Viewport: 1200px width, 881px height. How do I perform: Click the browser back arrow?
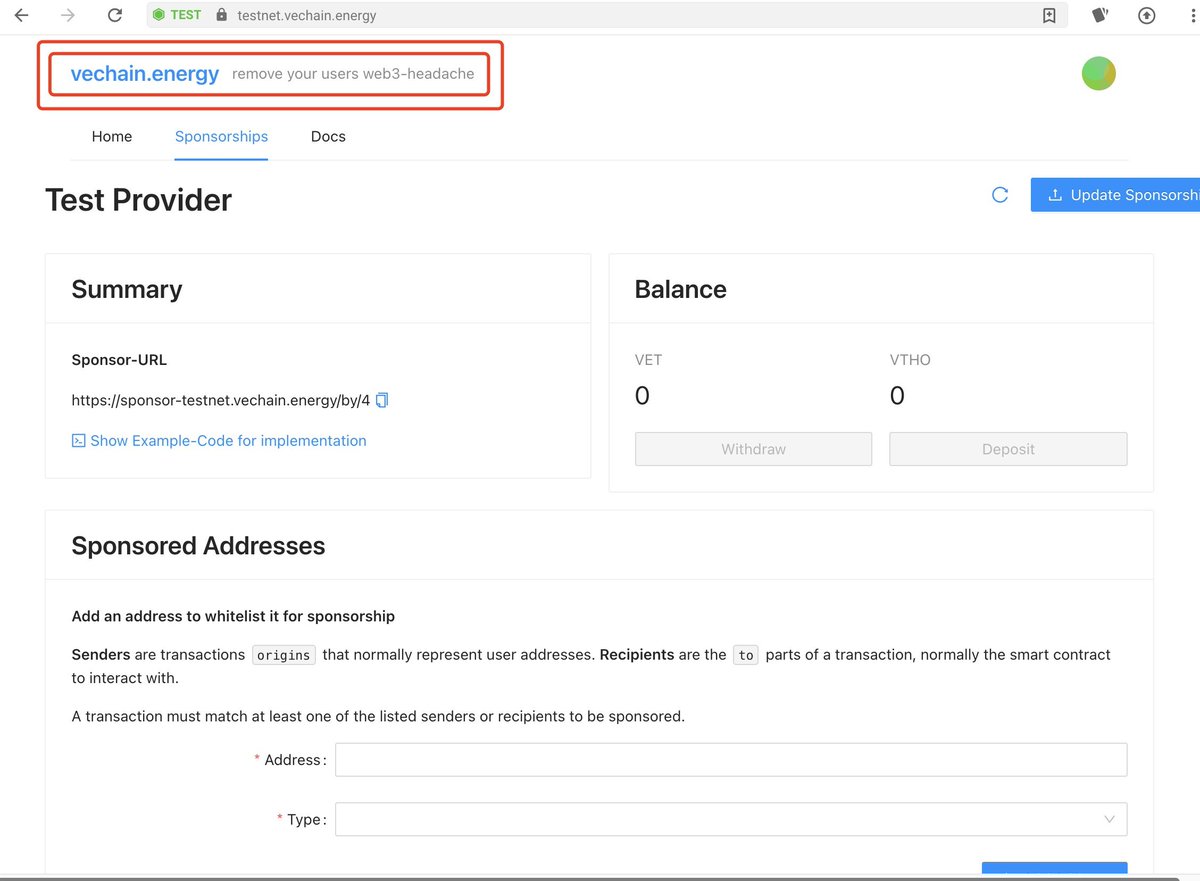click(20, 15)
